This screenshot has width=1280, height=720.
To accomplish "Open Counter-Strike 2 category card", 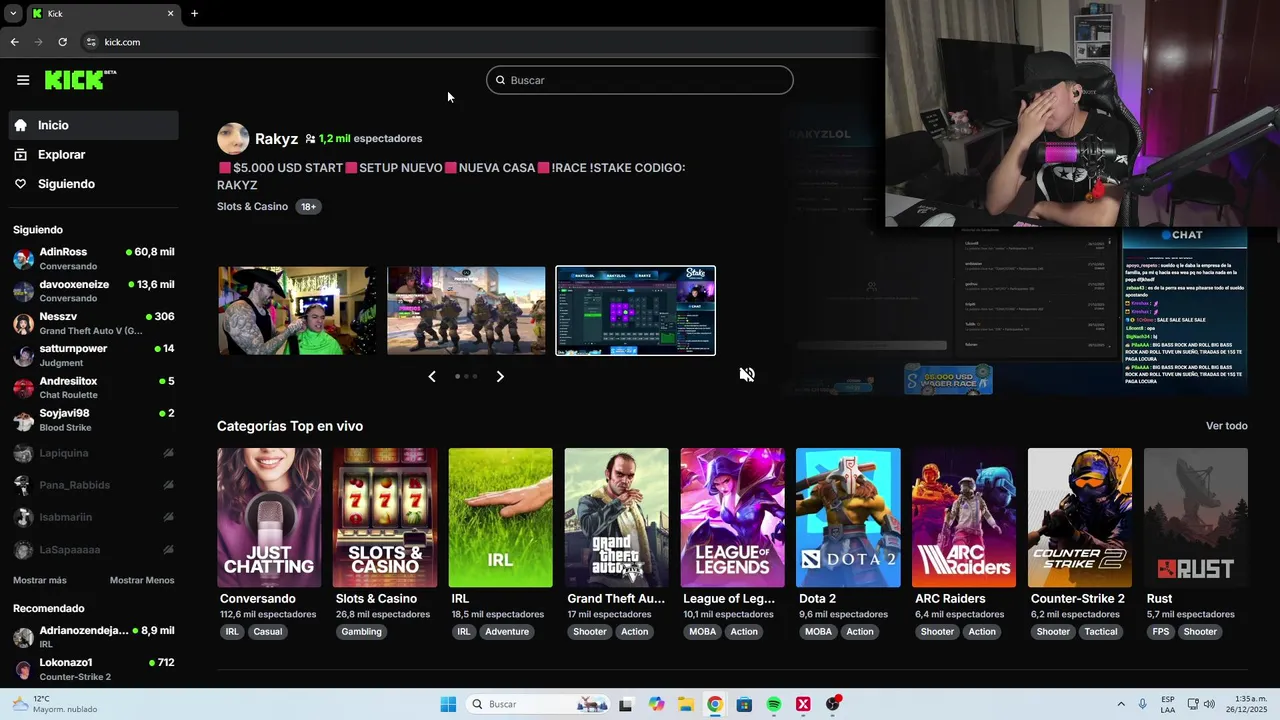I will pyautogui.click(x=1080, y=517).
